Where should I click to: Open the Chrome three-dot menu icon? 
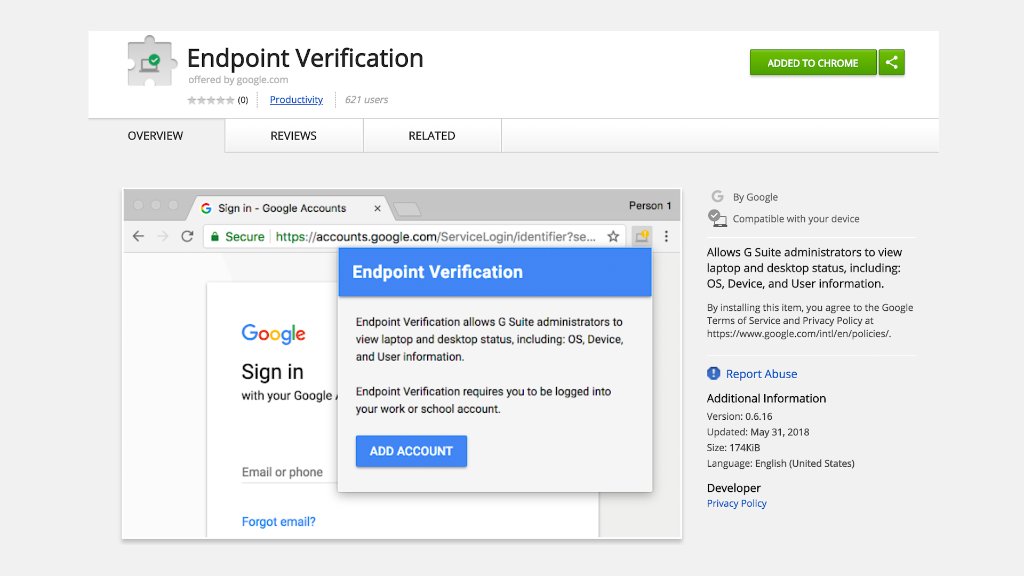click(666, 236)
